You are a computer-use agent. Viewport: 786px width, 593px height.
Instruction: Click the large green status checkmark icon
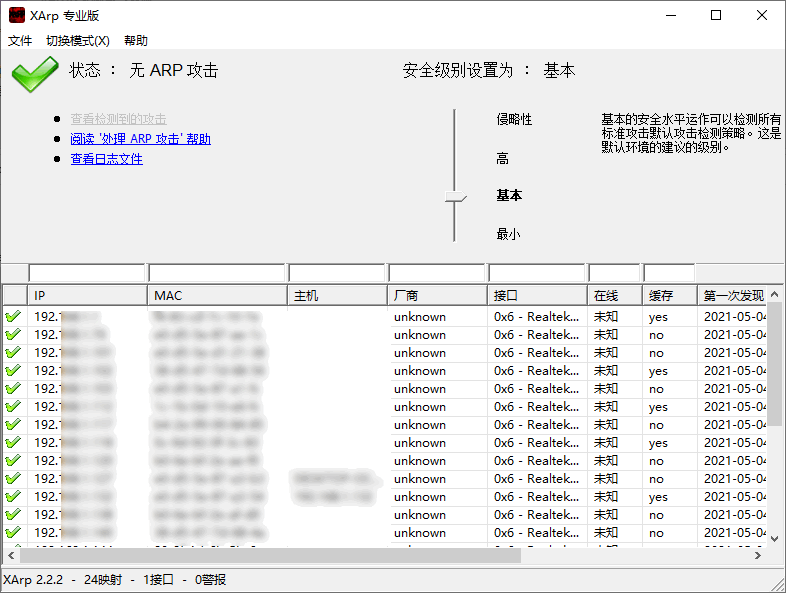pos(35,74)
